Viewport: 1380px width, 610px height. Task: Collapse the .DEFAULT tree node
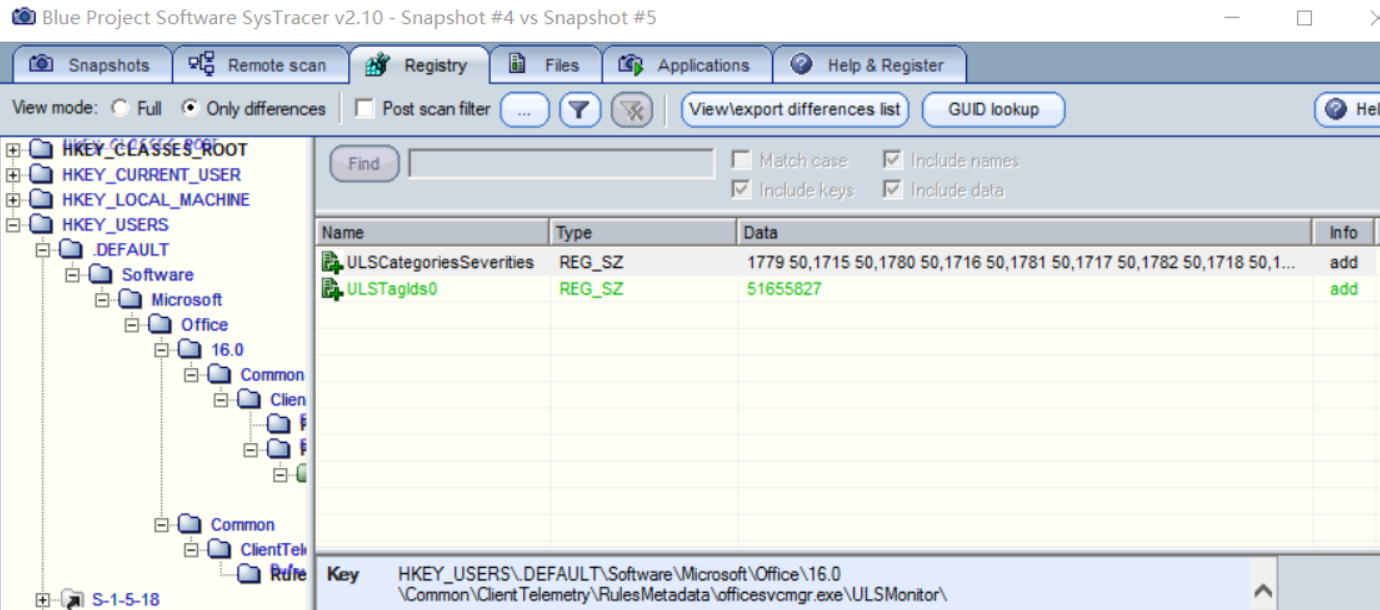[x=43, y=249]
